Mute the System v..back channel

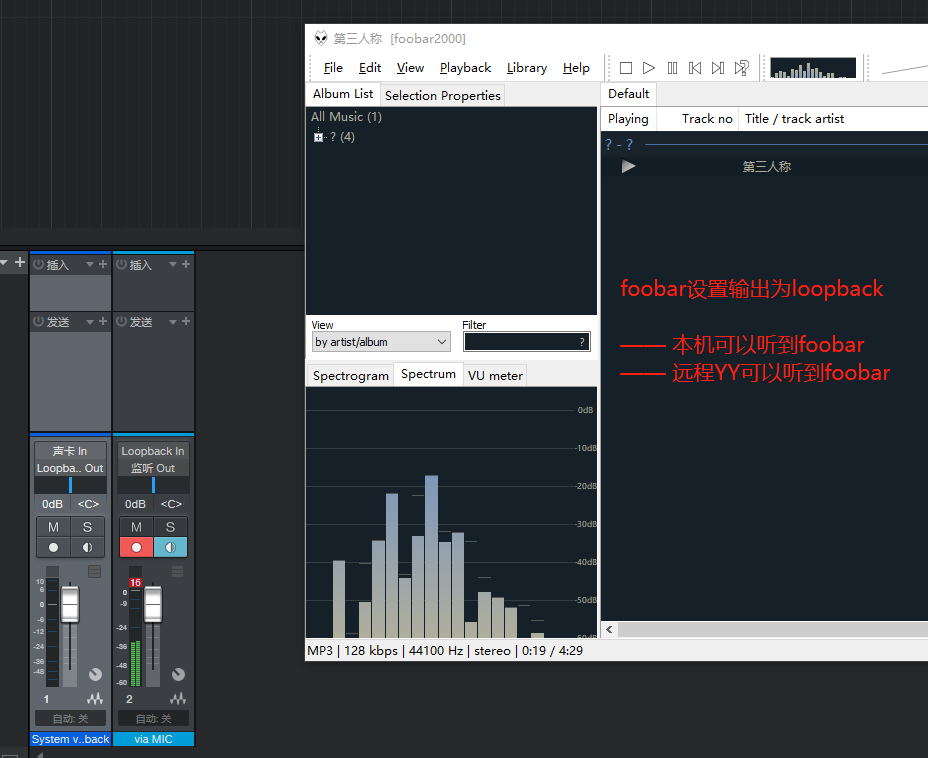tap(53, 527)
